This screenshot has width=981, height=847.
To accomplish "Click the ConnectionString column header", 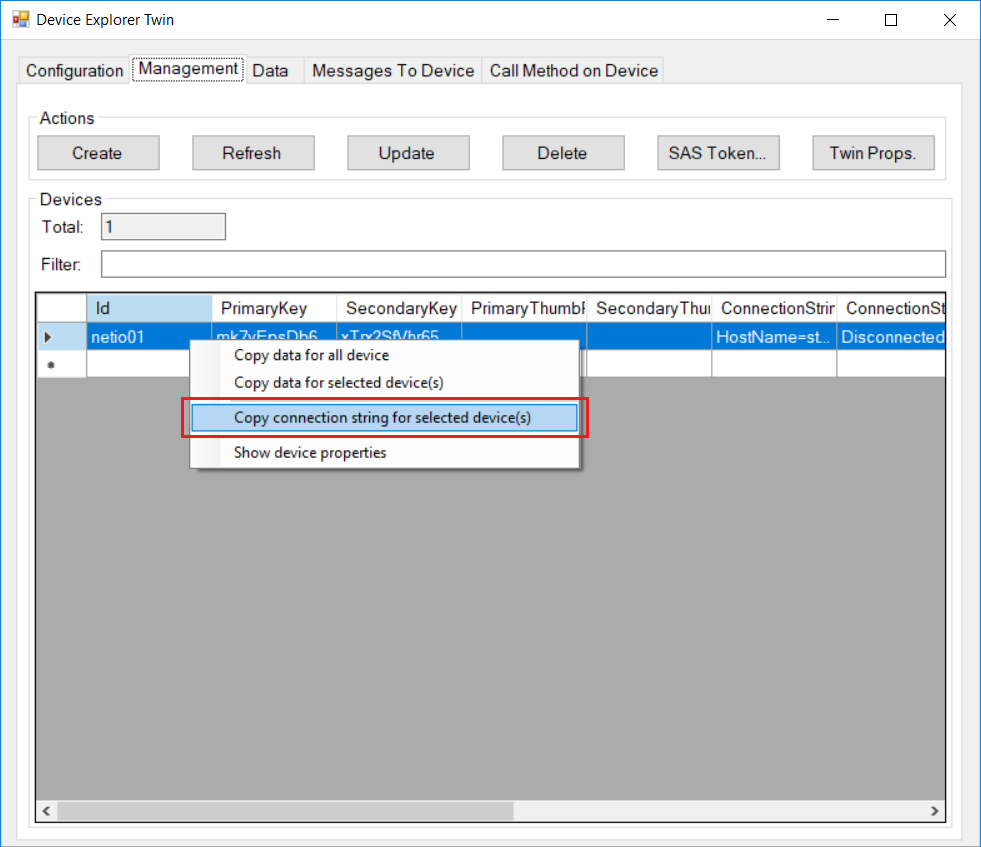I will point(775,308).
